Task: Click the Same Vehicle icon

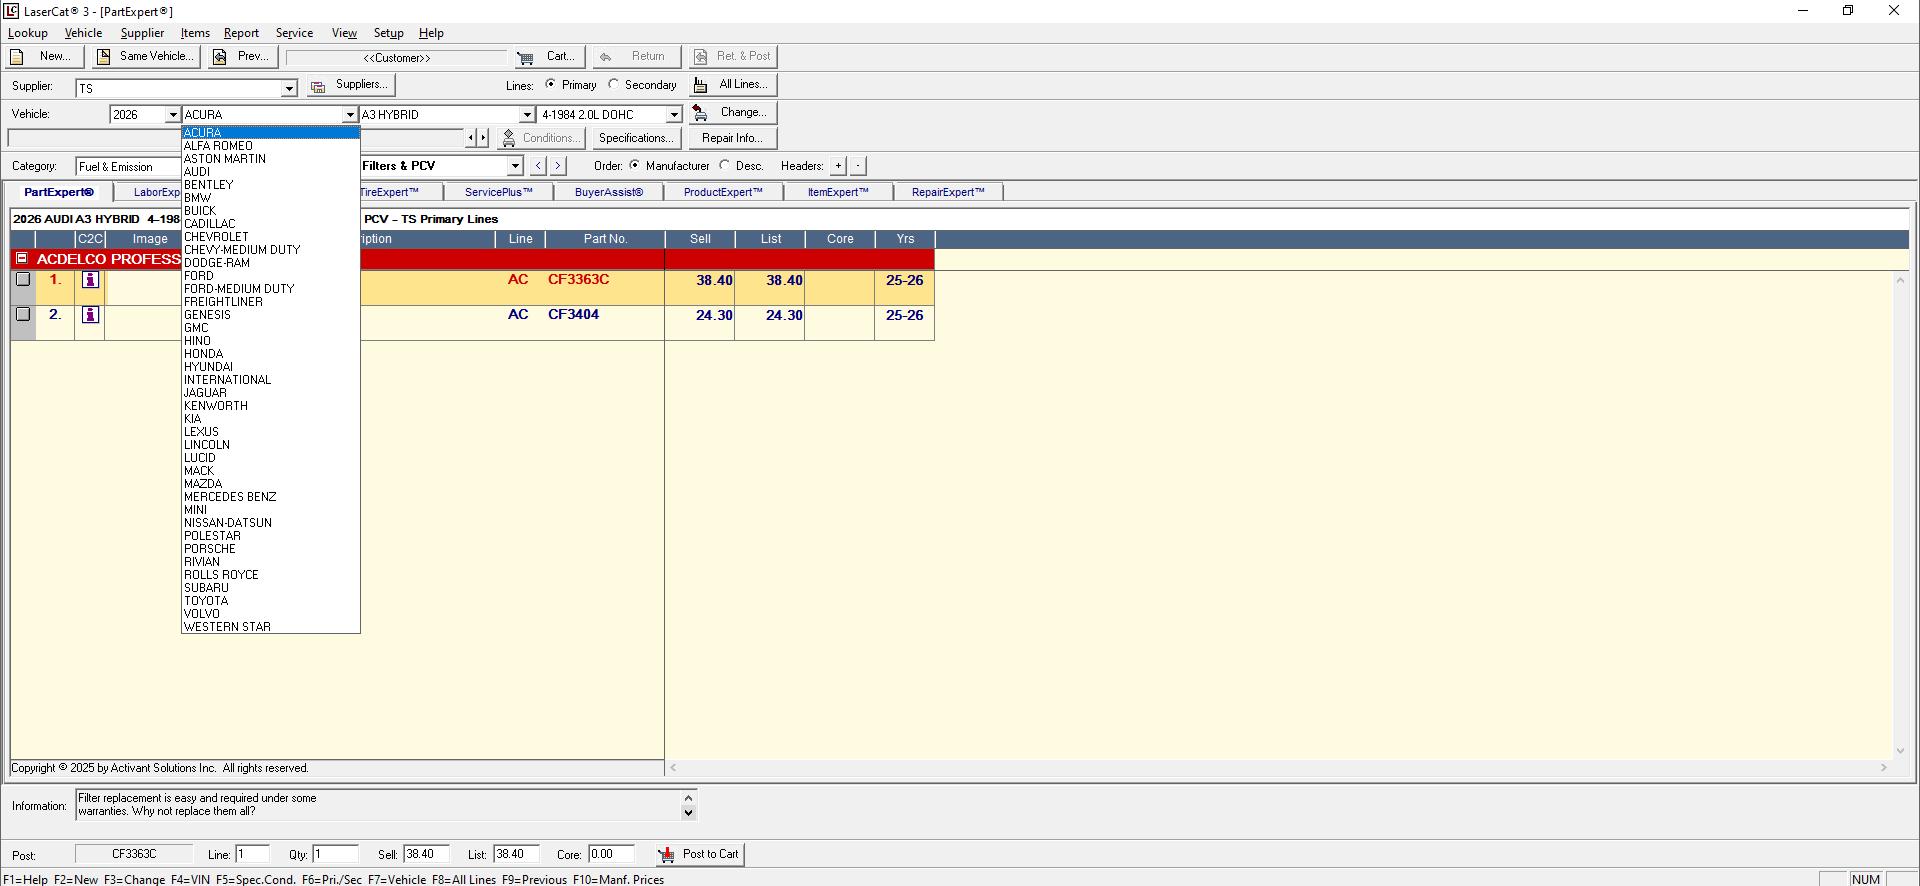Action: [104, 57]
